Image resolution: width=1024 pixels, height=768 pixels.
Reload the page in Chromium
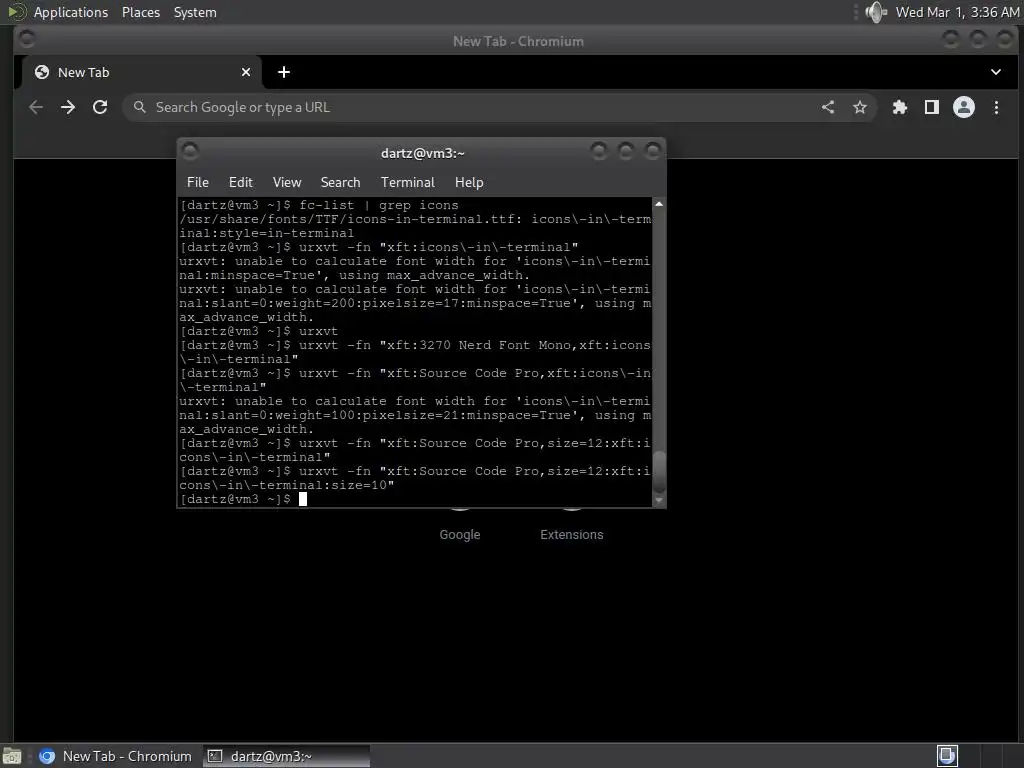tap(100, 107)
